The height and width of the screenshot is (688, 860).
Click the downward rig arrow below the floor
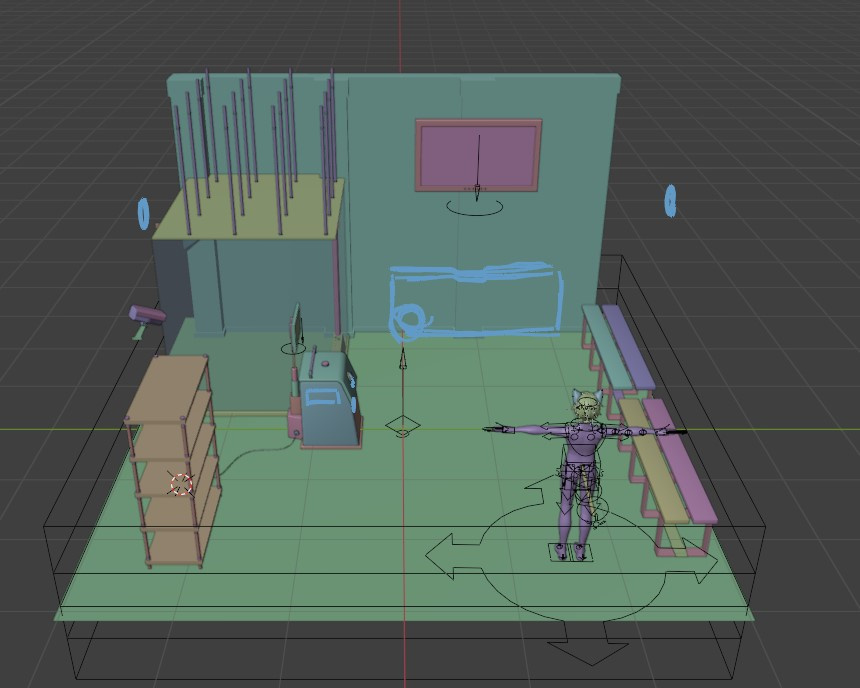coord(589,643)
